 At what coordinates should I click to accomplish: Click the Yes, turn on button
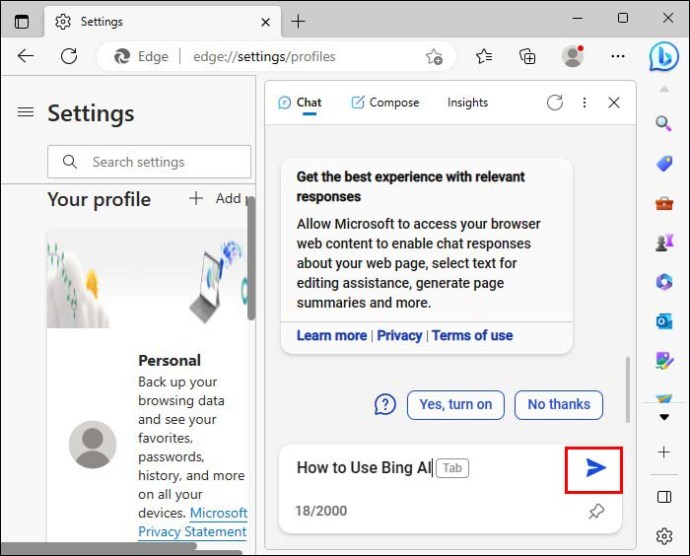pos(455,405)
